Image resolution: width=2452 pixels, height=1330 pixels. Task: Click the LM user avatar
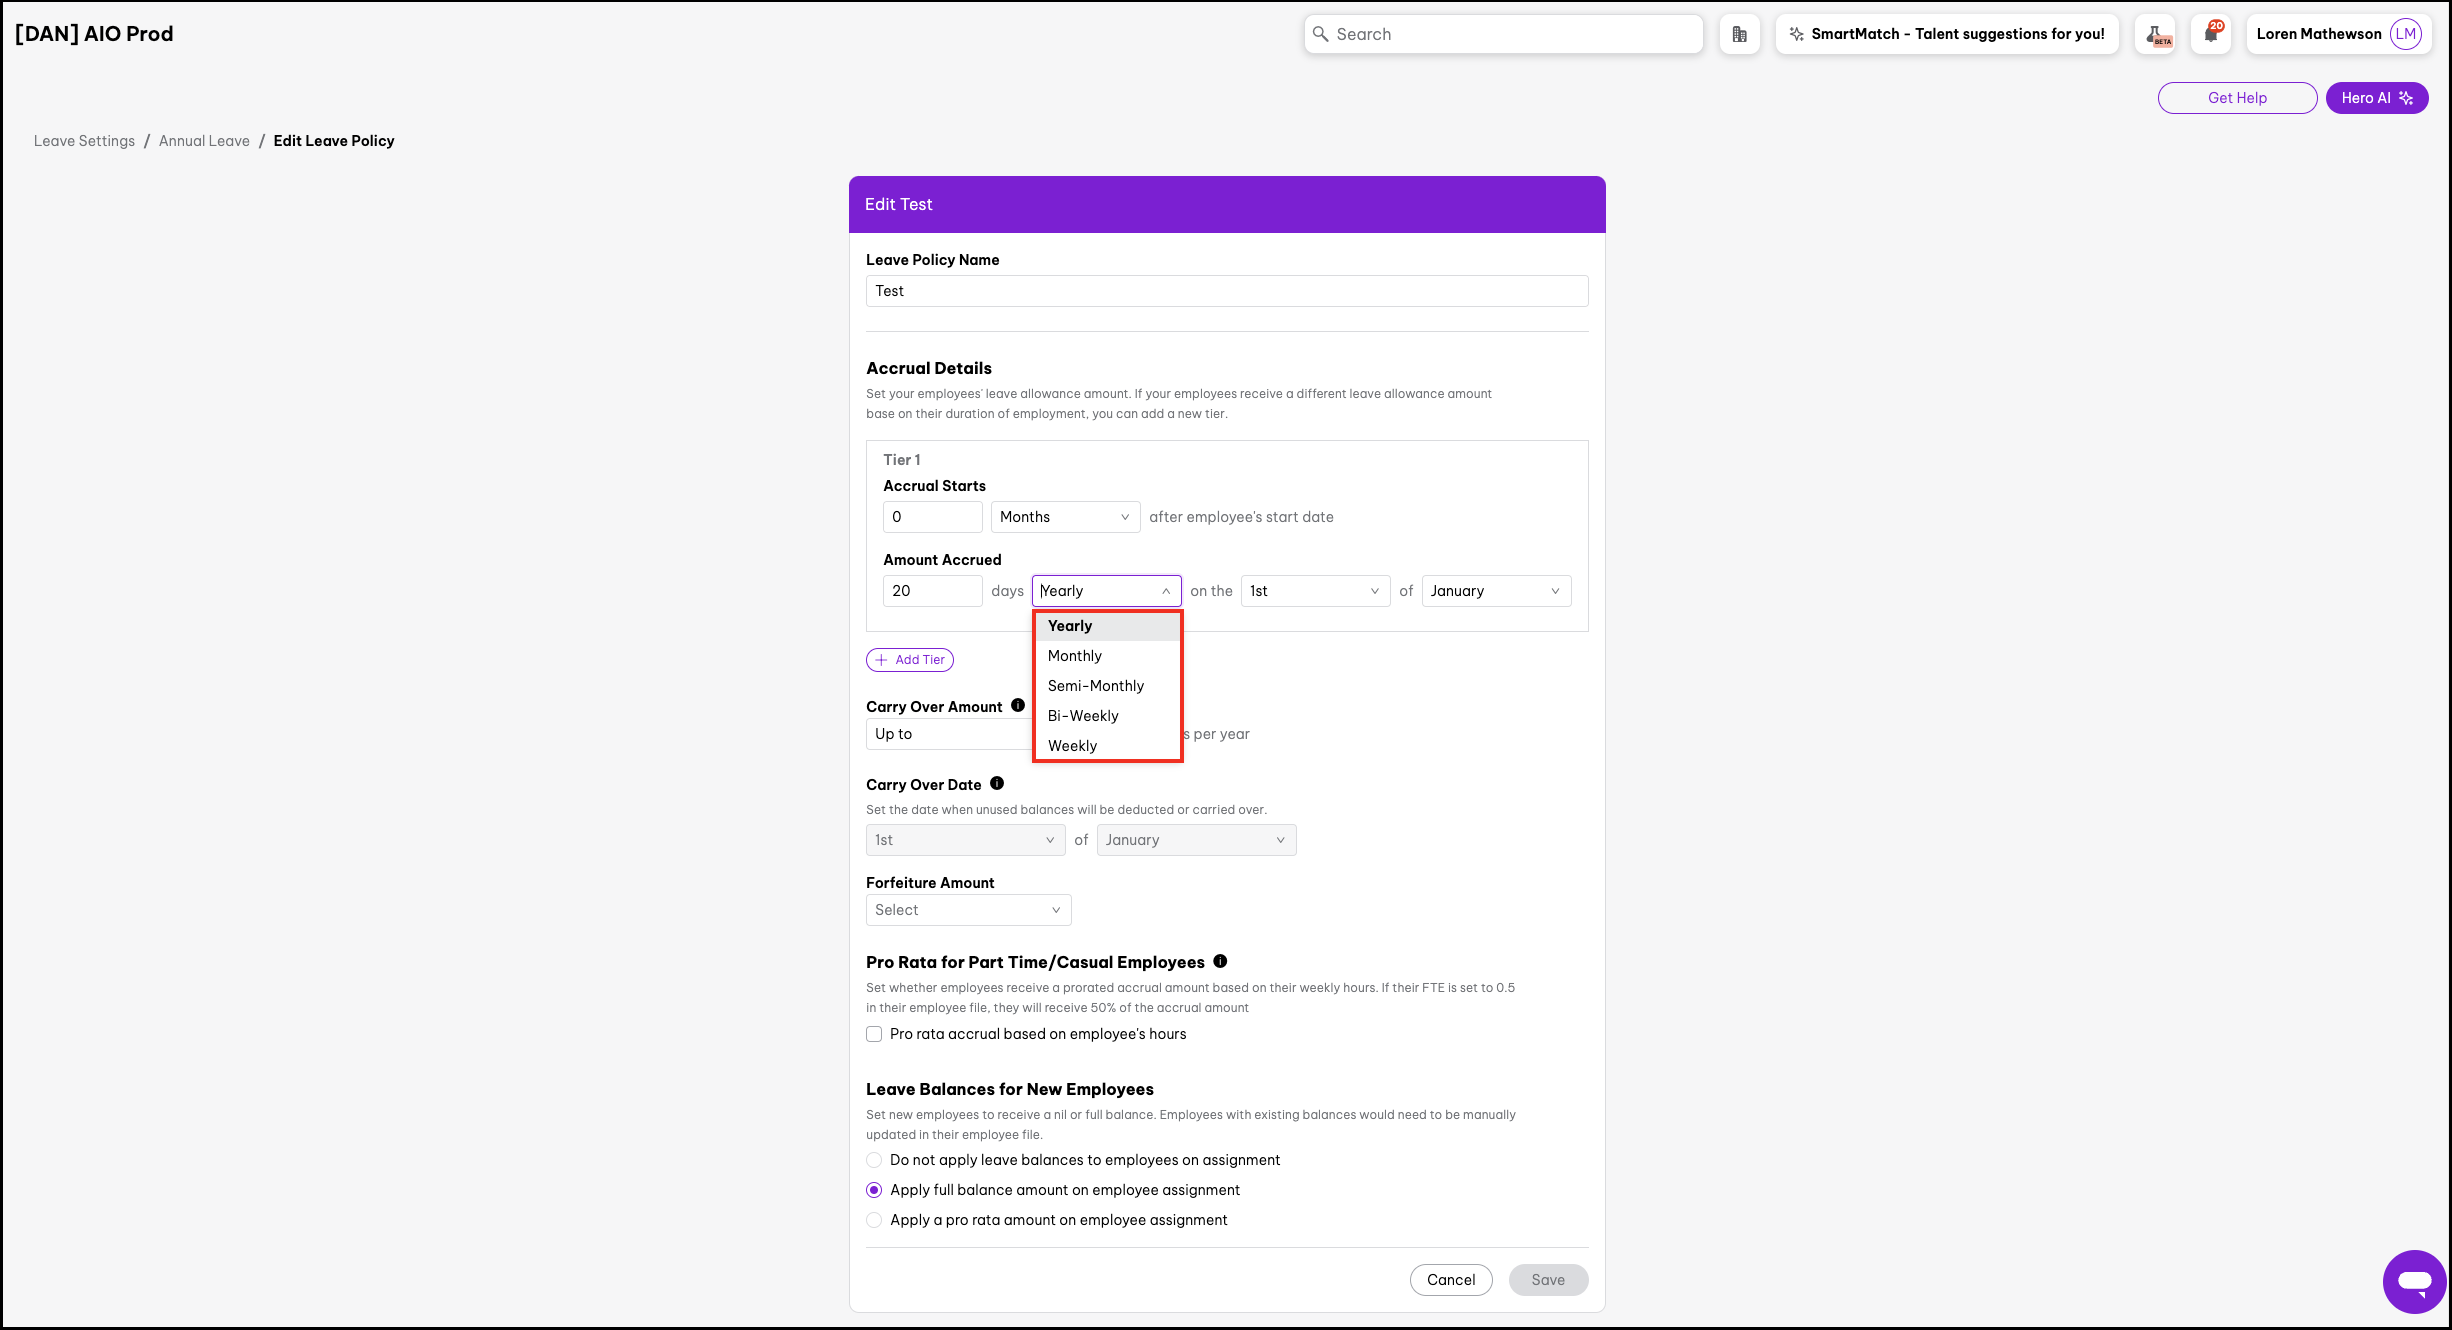[2405, 34]
